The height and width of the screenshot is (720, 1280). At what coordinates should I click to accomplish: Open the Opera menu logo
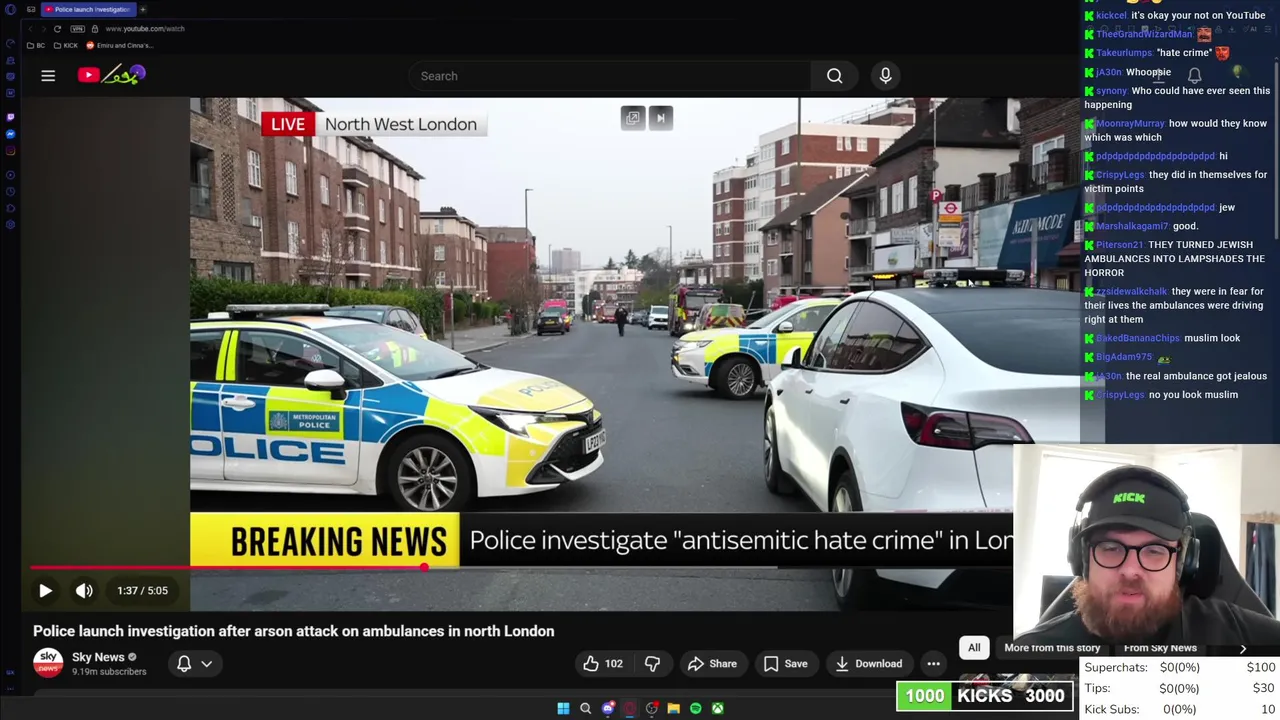tap(10, 9)
